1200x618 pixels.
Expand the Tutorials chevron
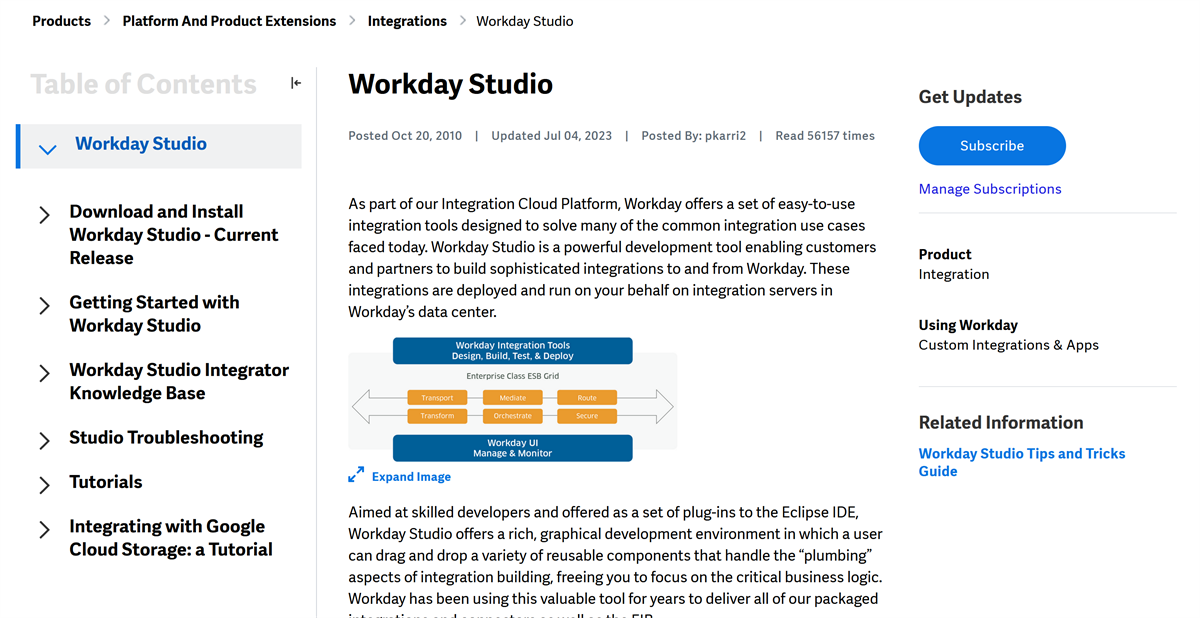(x=44, y=485)
